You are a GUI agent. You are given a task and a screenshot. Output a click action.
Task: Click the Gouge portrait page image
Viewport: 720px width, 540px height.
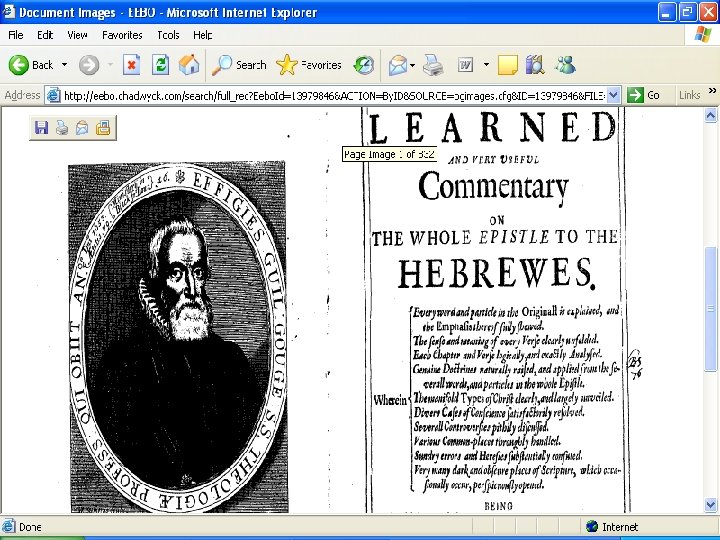(178, 337)
